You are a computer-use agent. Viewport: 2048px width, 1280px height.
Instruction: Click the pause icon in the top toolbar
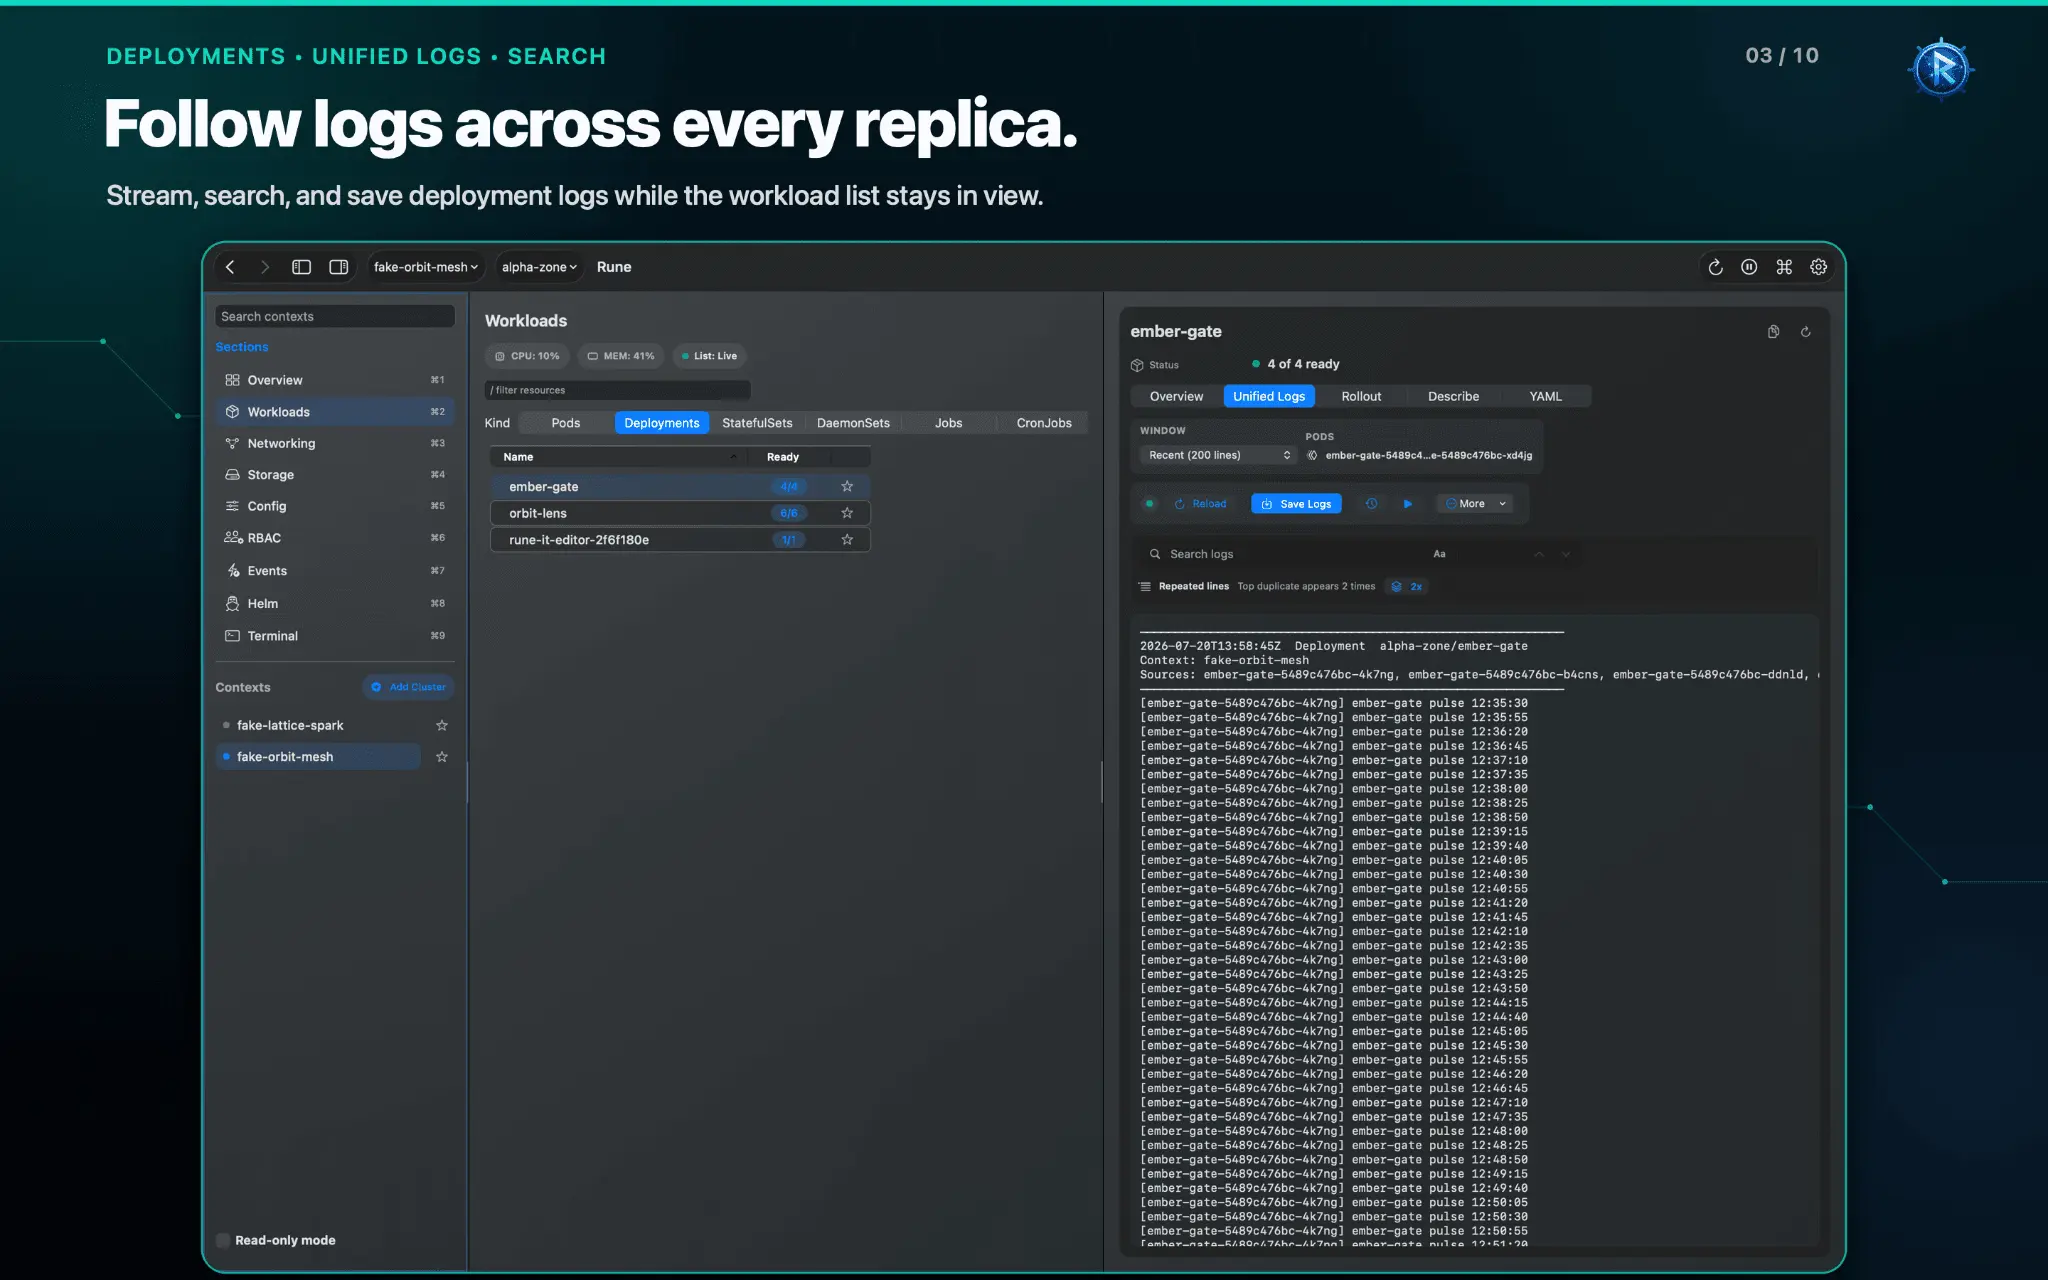click(x=1749, y=267)
